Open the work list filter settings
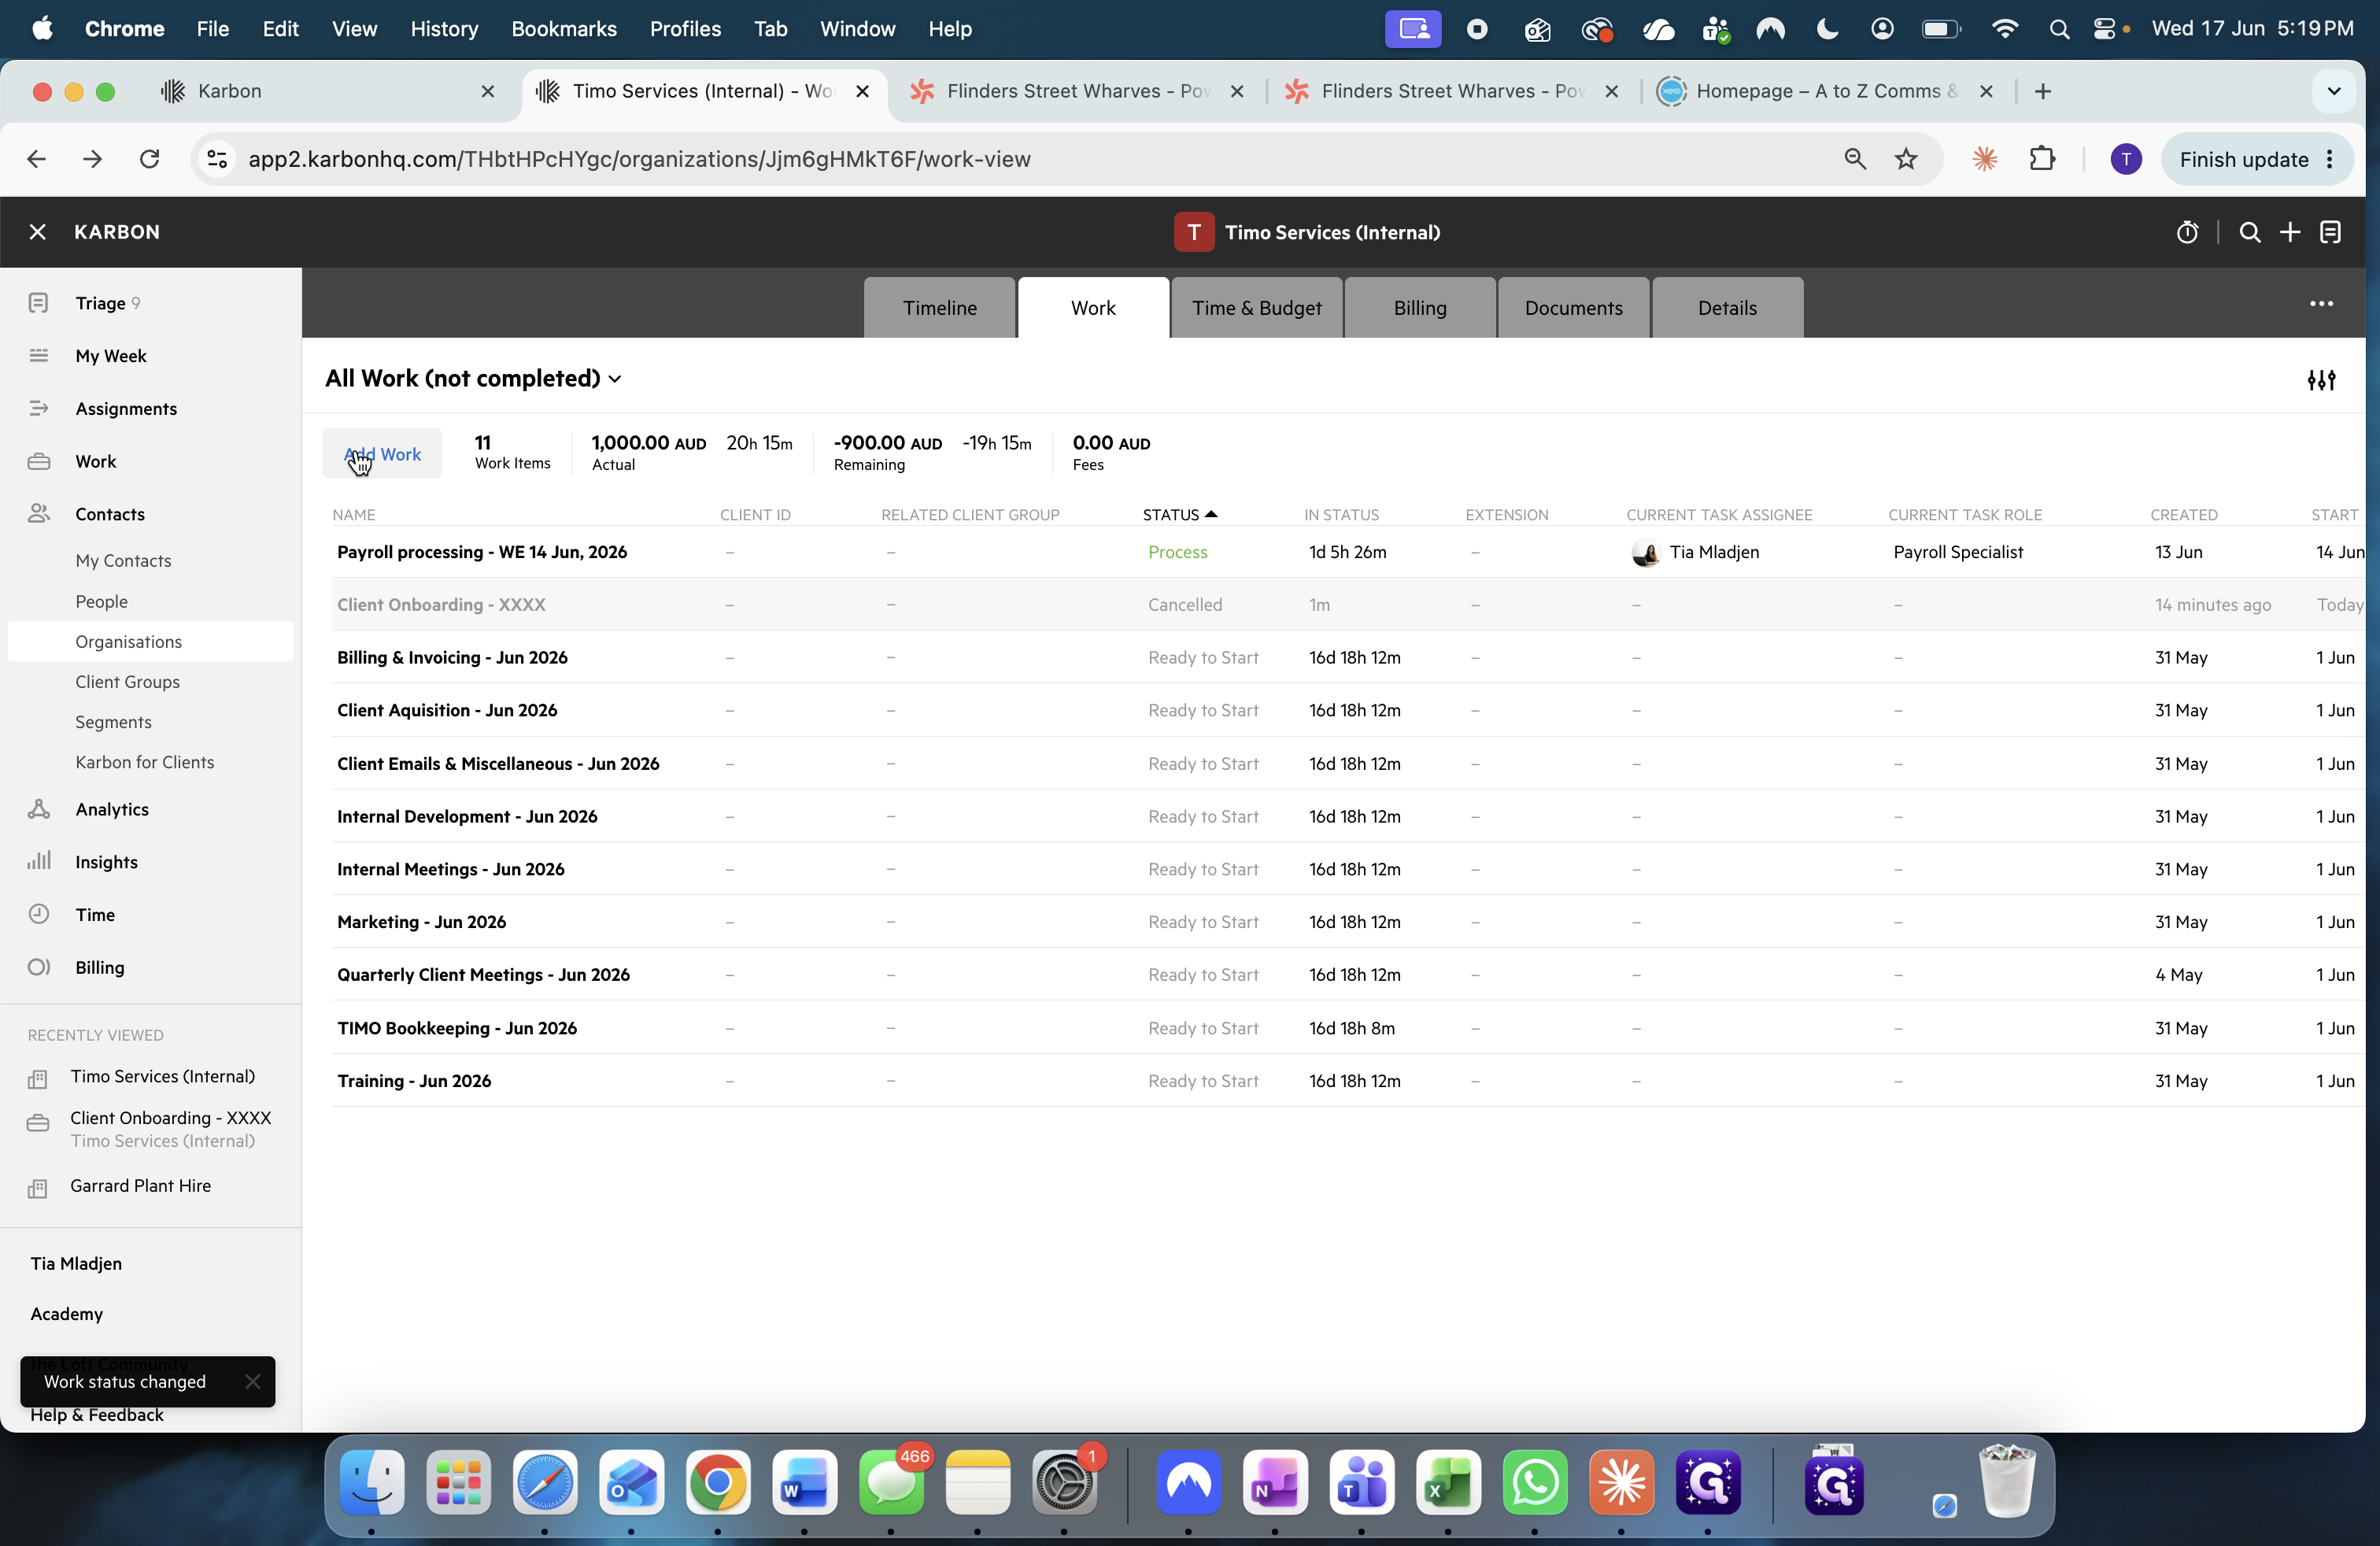 click(x=2321, y=379)
